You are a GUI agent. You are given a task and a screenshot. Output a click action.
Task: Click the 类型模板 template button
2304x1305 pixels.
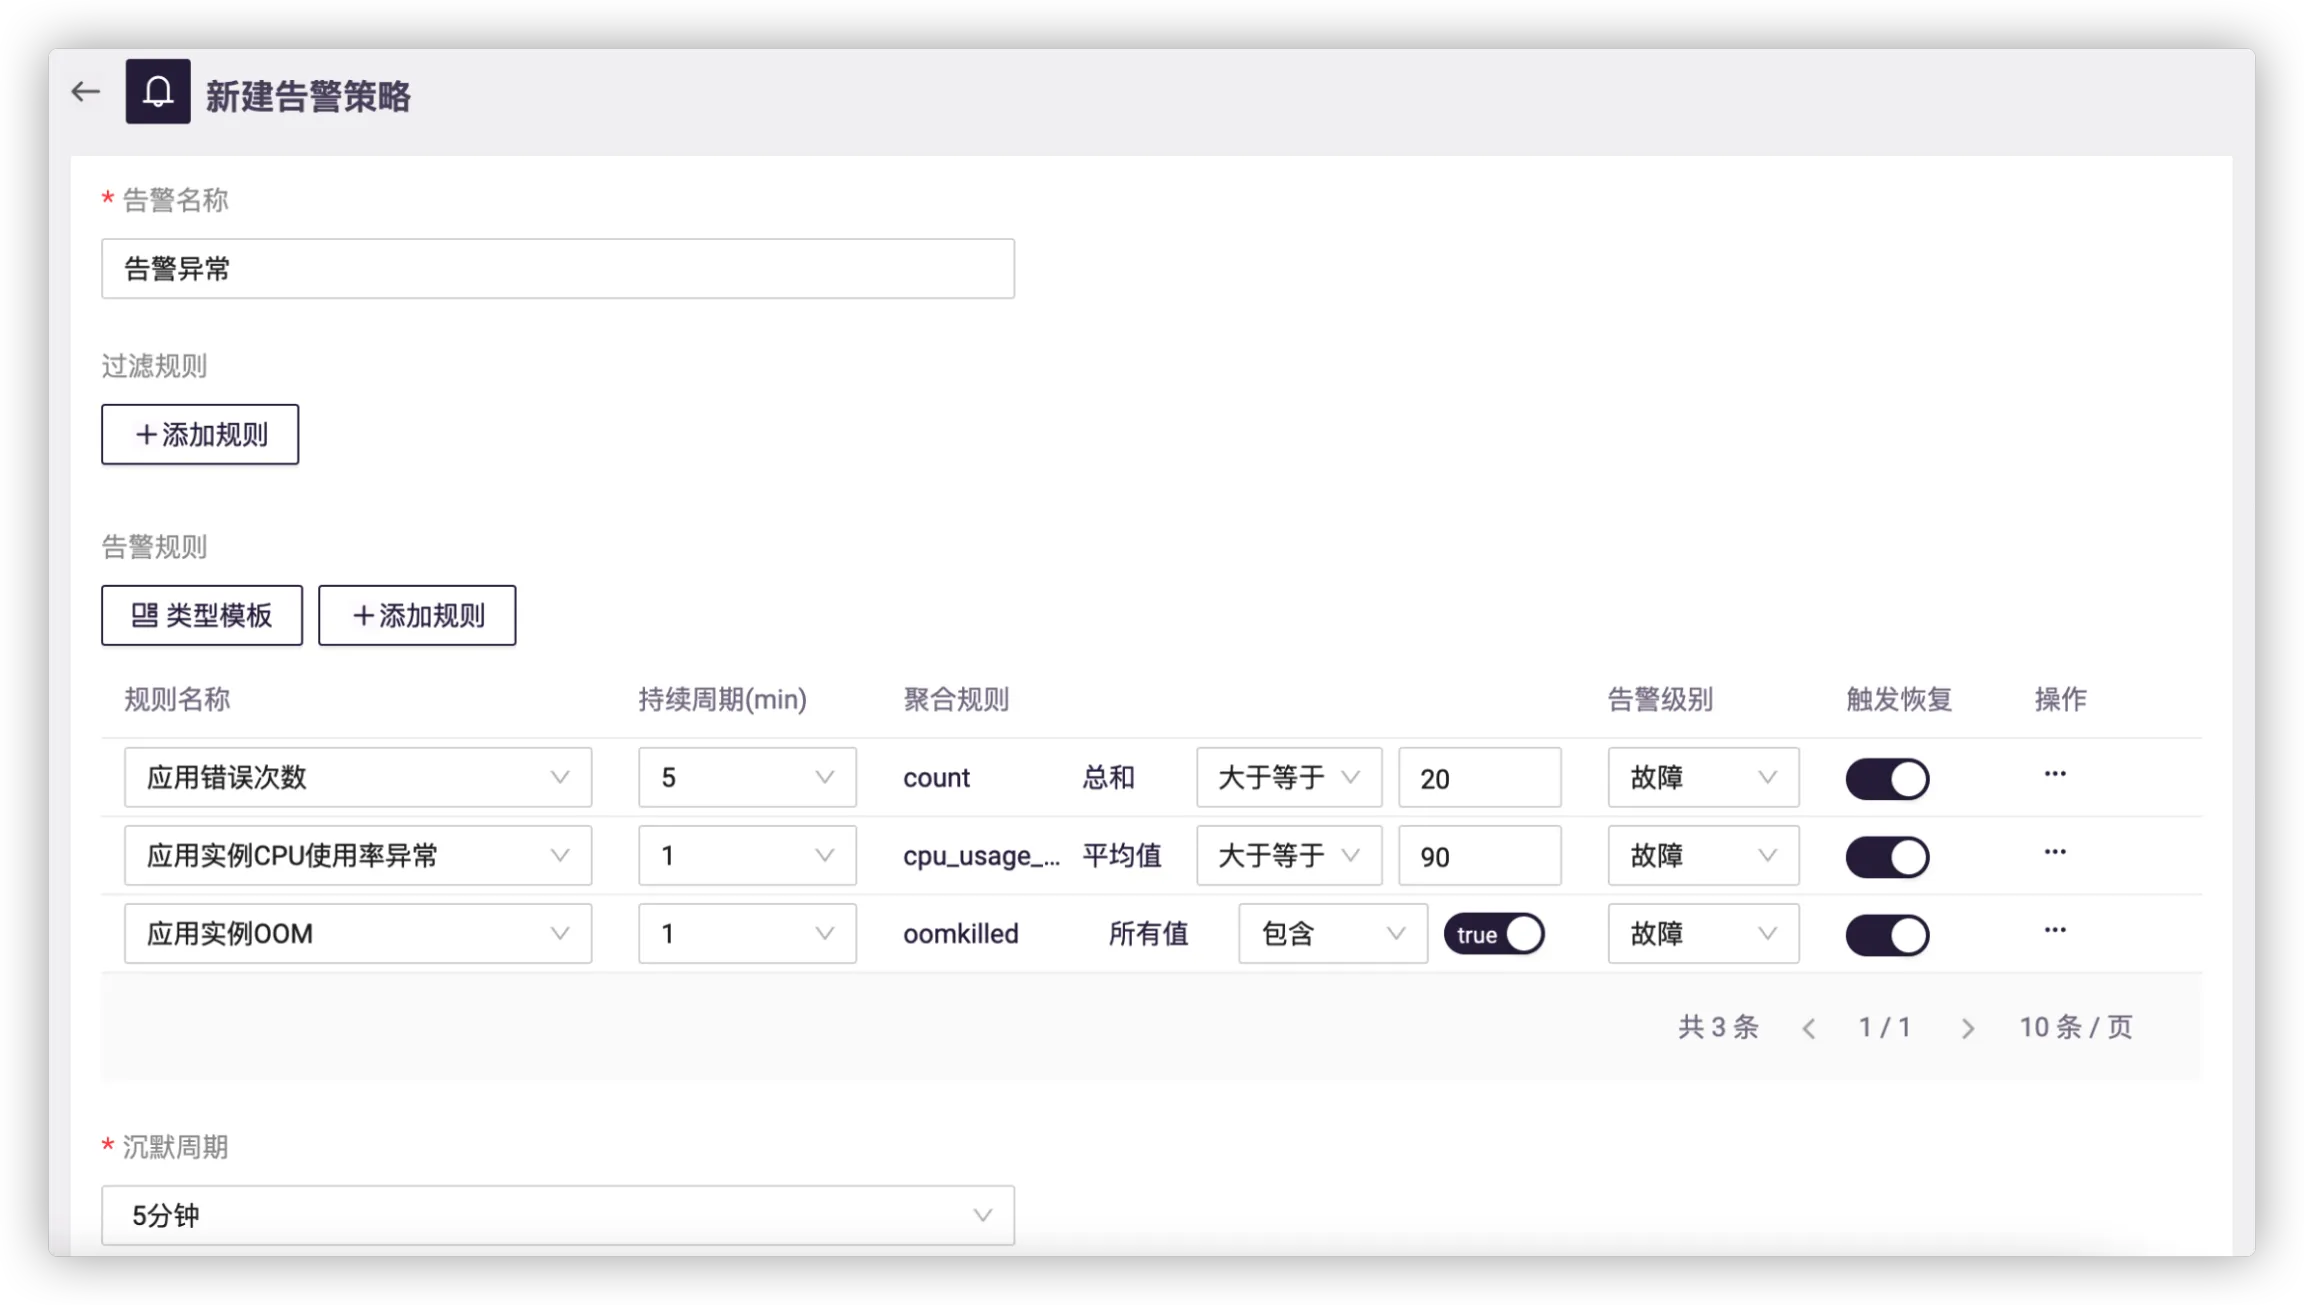[202, 615]
